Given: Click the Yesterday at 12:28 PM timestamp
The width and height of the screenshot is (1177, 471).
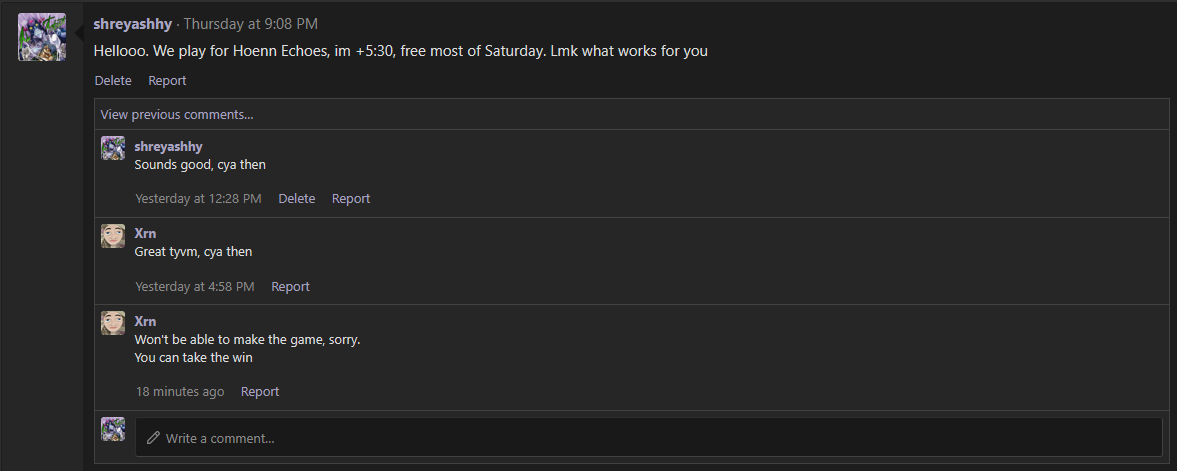Looking at the screenshot, I should pyautogui.click(x=198, y=198).
